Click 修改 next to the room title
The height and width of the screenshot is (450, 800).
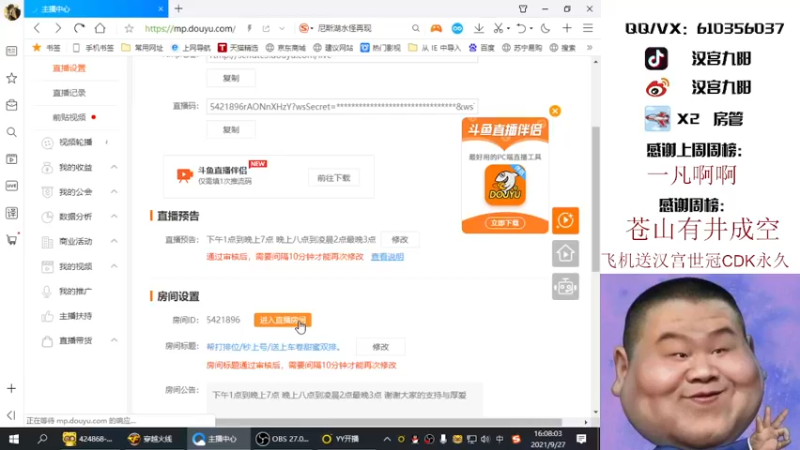381,347
